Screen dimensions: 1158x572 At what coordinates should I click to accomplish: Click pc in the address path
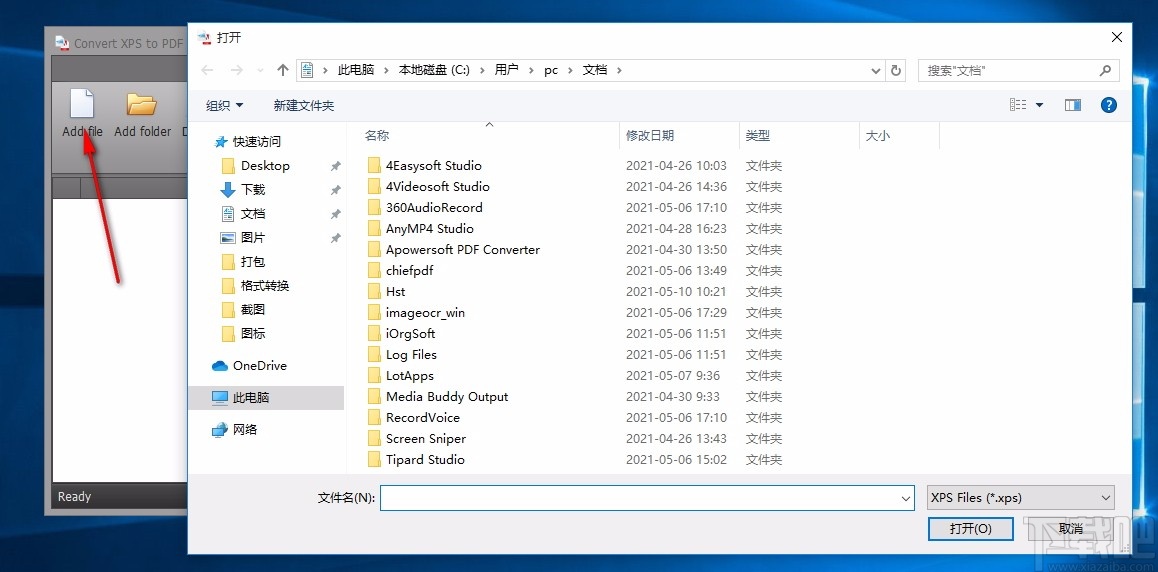552,70
